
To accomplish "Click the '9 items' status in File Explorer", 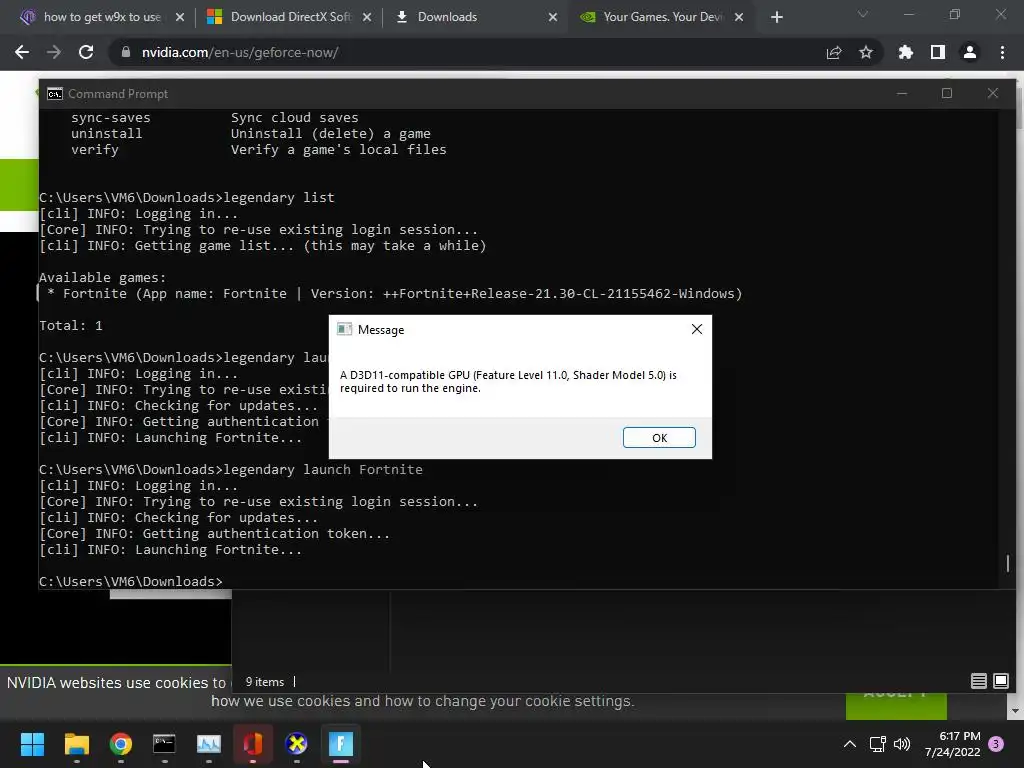I will (264, 682).
